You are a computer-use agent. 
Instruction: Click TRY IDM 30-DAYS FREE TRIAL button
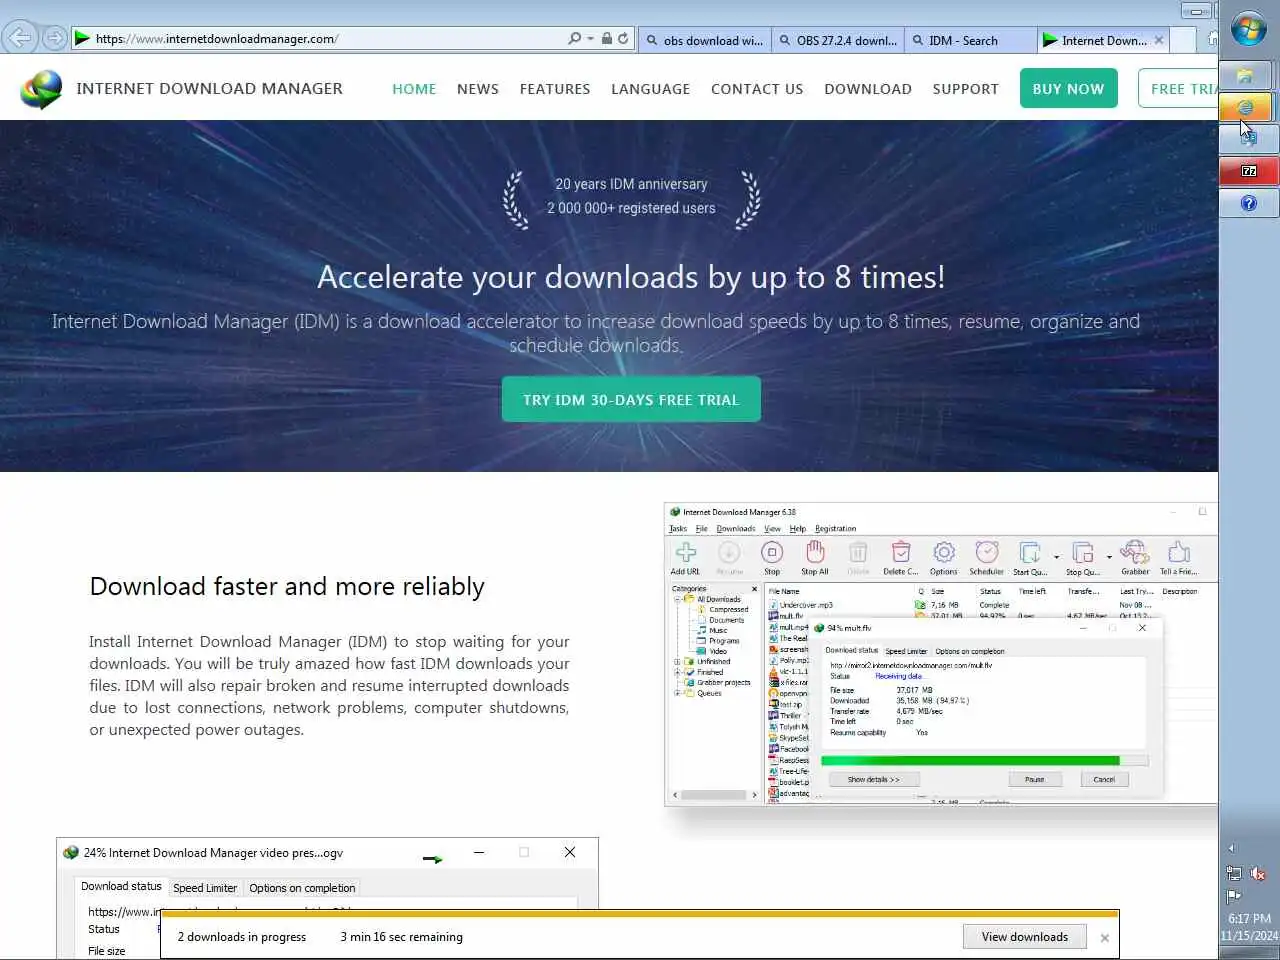631,399
